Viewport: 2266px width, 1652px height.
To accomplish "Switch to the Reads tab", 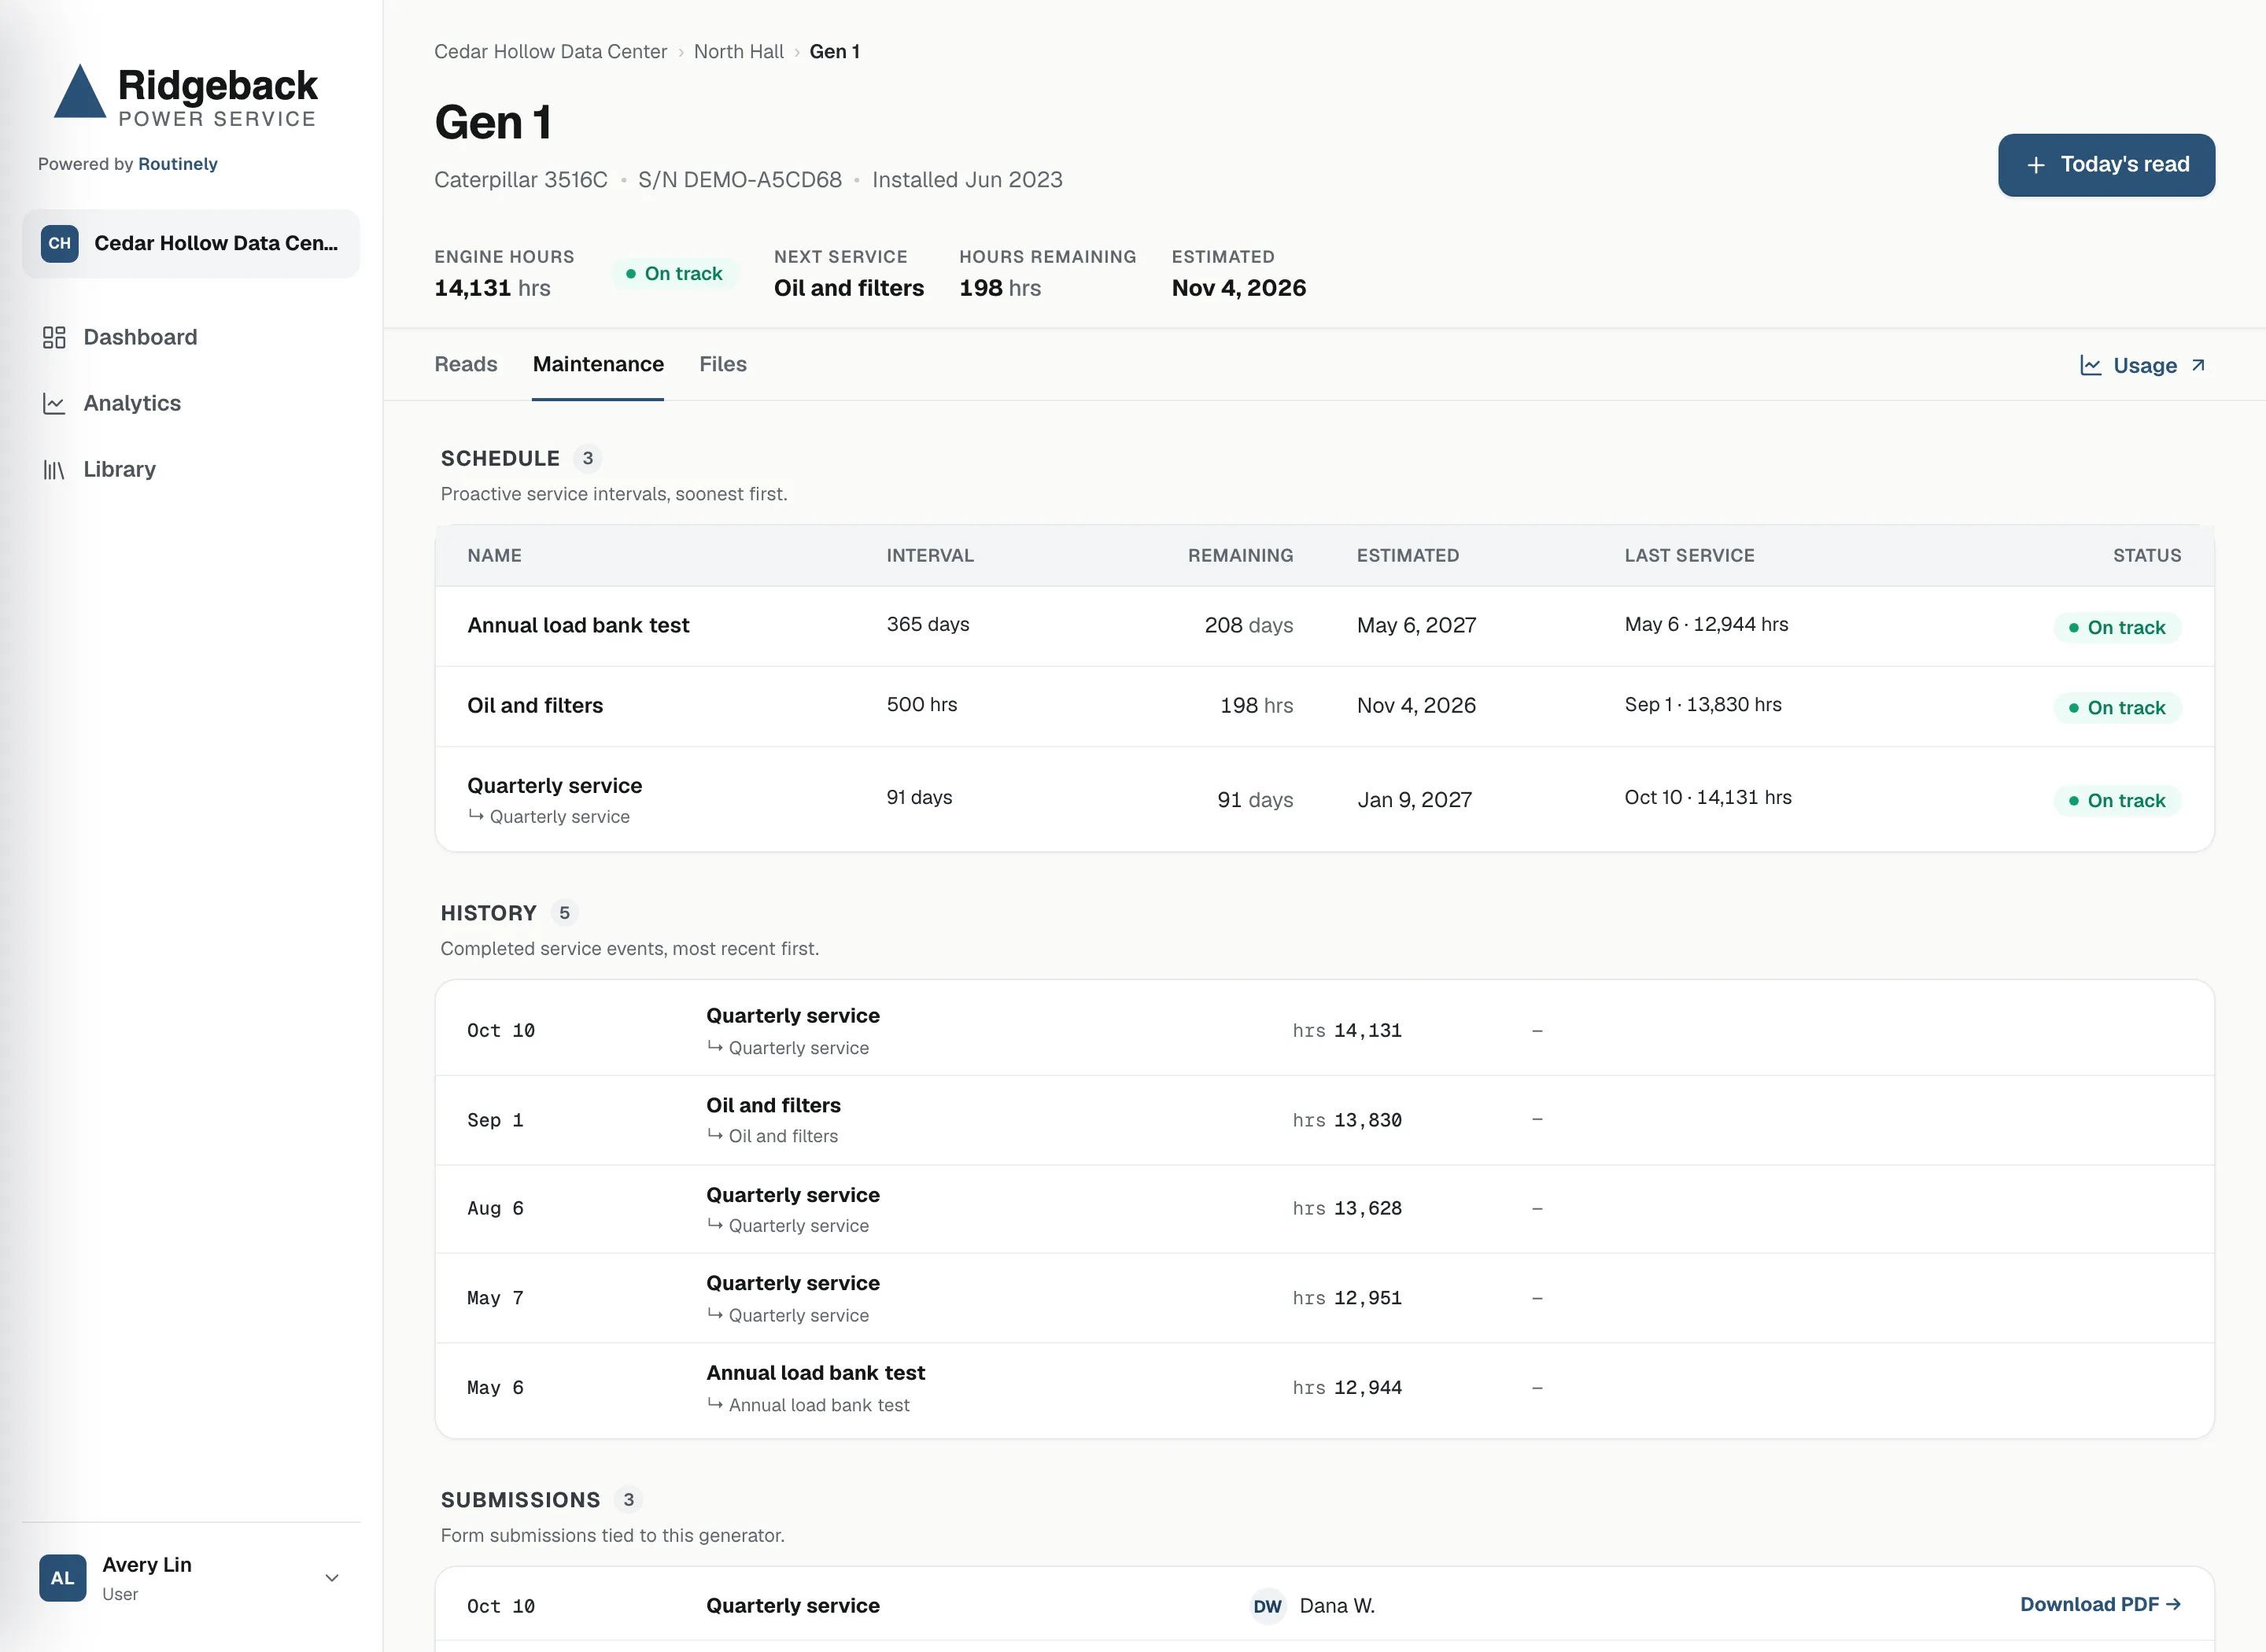I will (466, 364).
